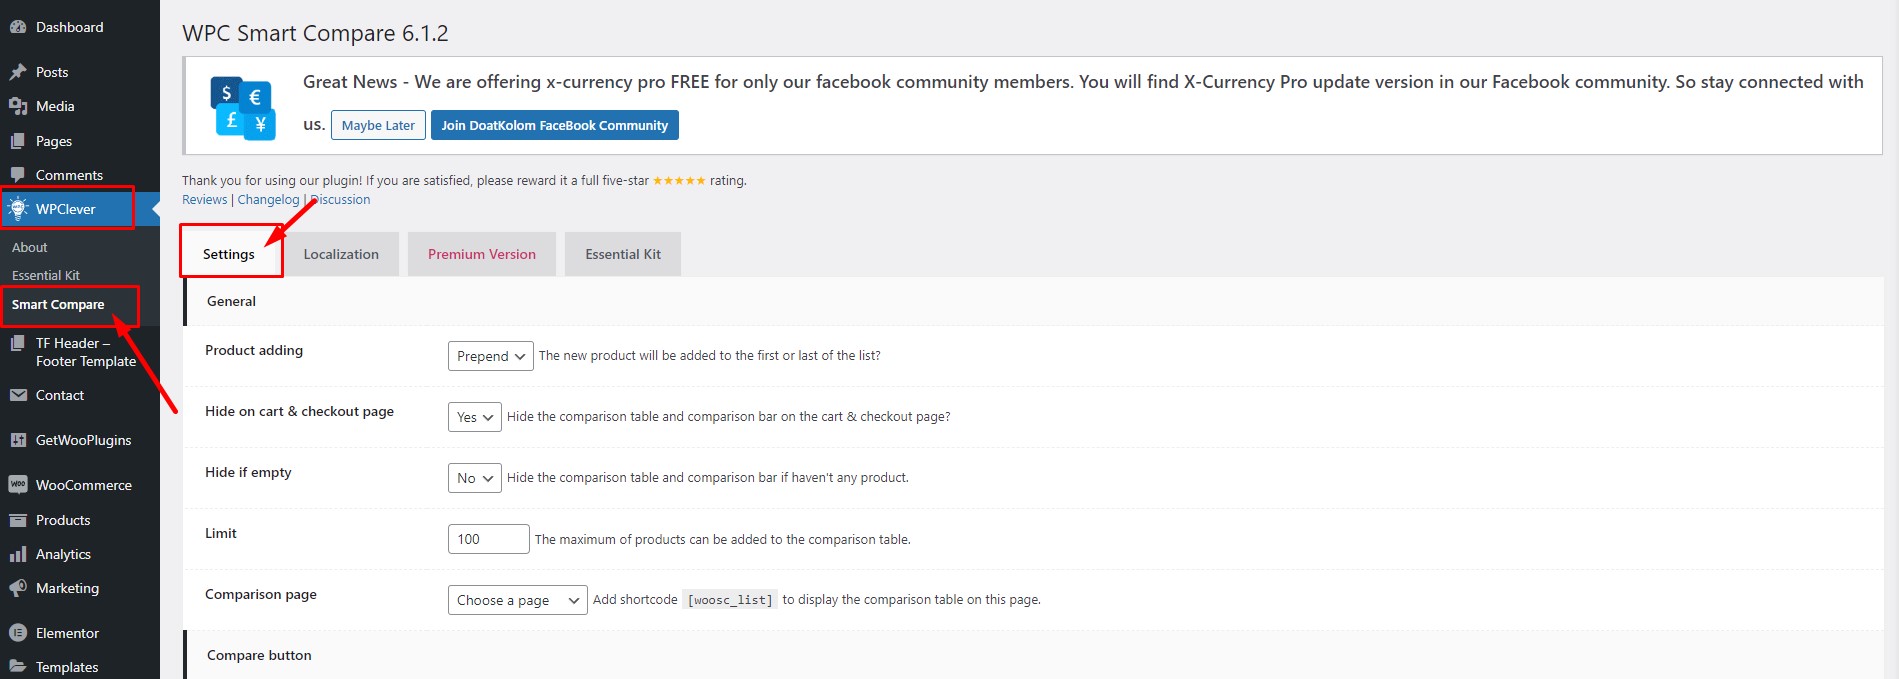Switch to the Premium Version tab
Screen dimensions: 1899x679
482,254
